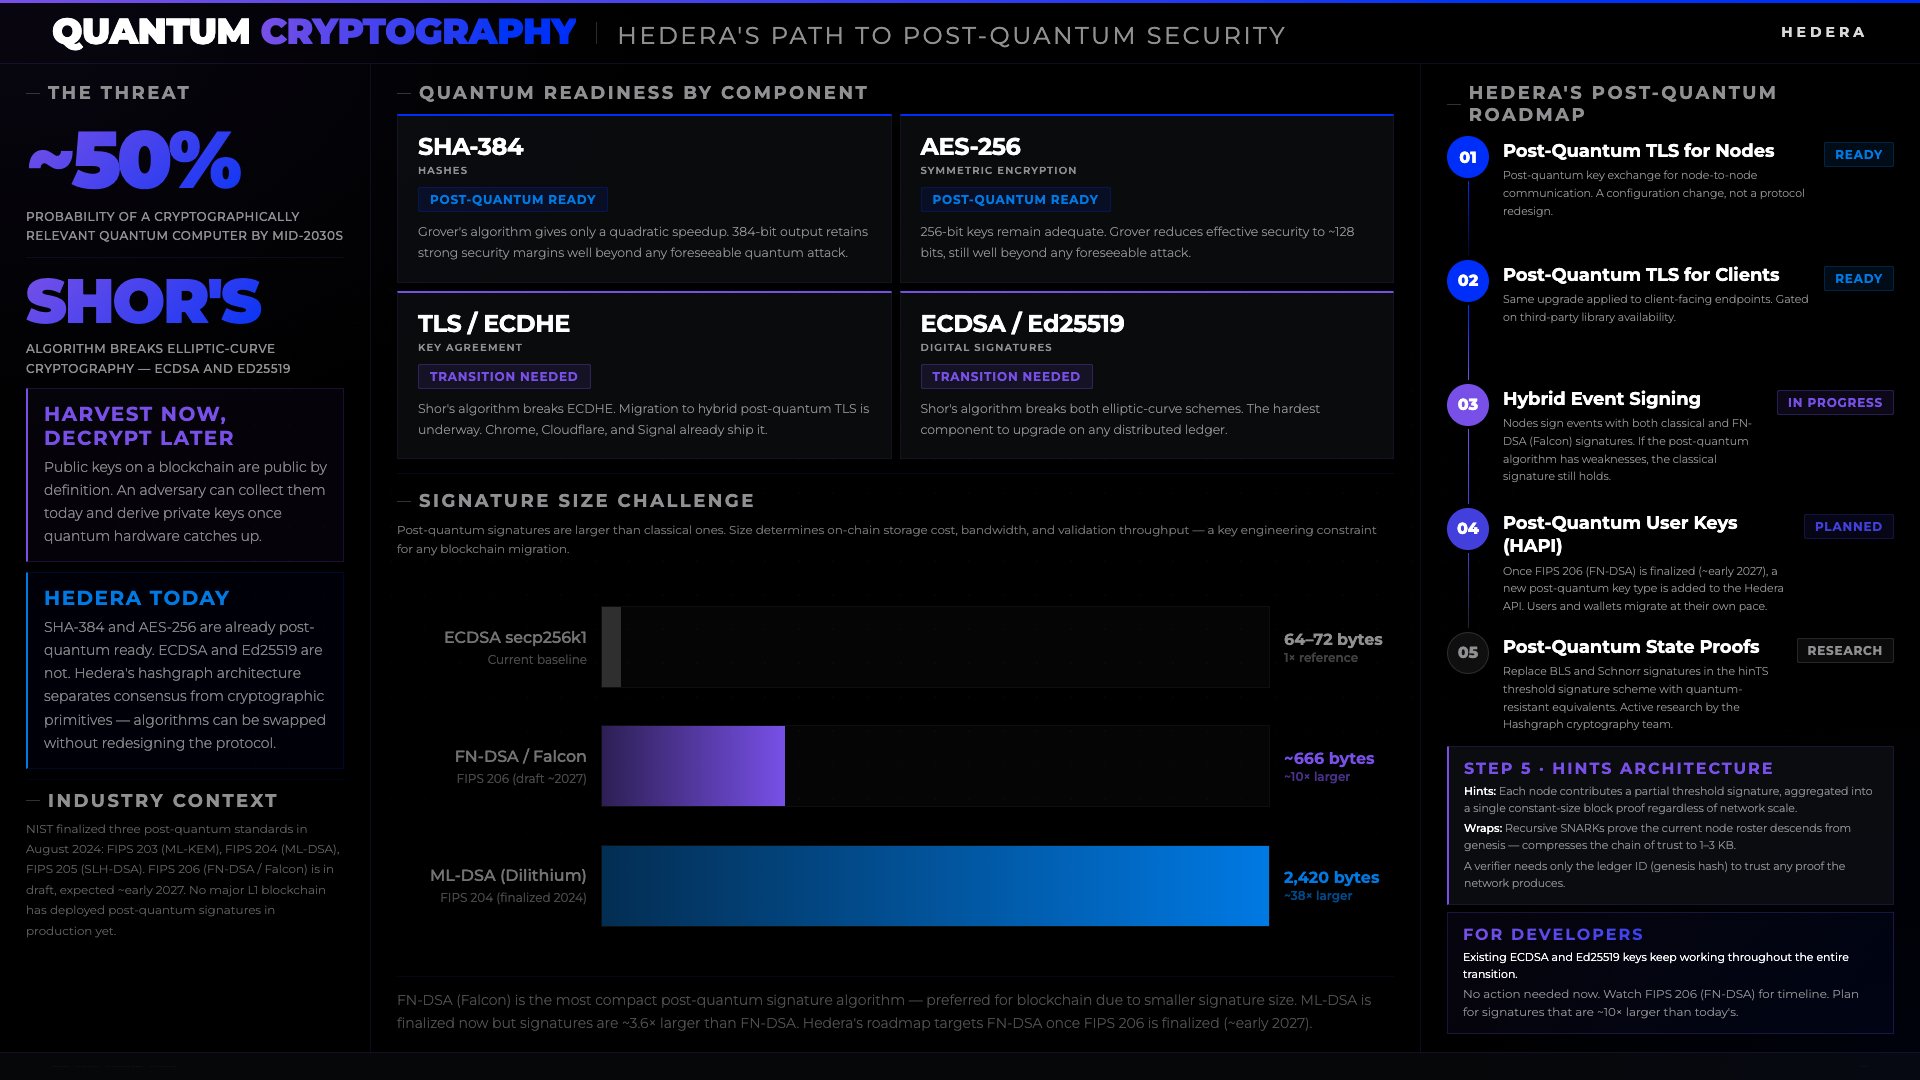Click roadmap step 02 circle icon
The width and height of the screenshot is (1920, 1080).
coord(1467,281)
